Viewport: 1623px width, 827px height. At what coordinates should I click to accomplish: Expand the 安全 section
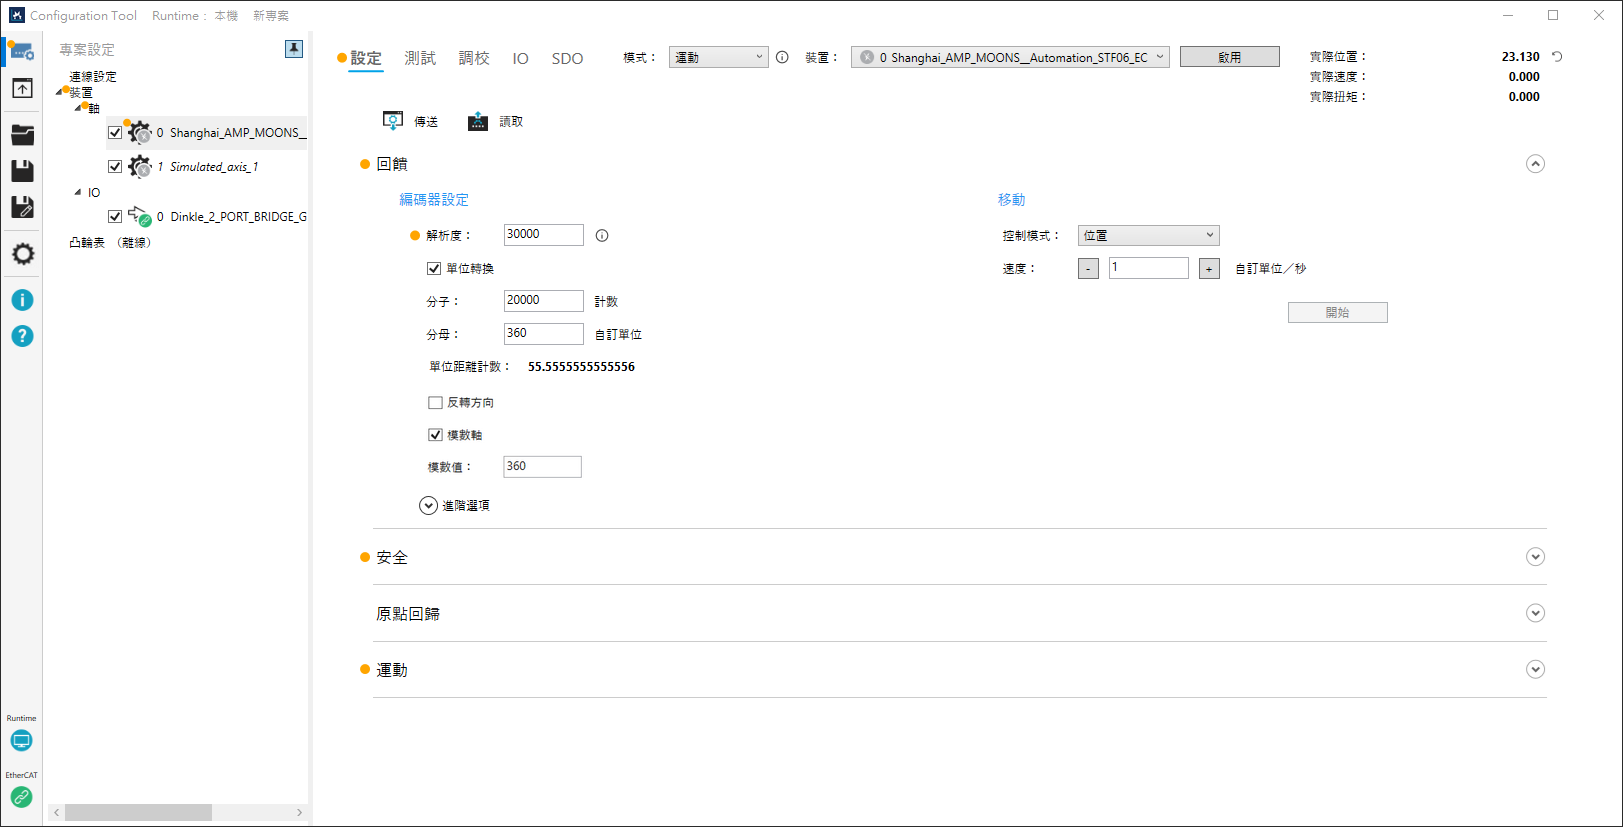(x=1535, y=557)
